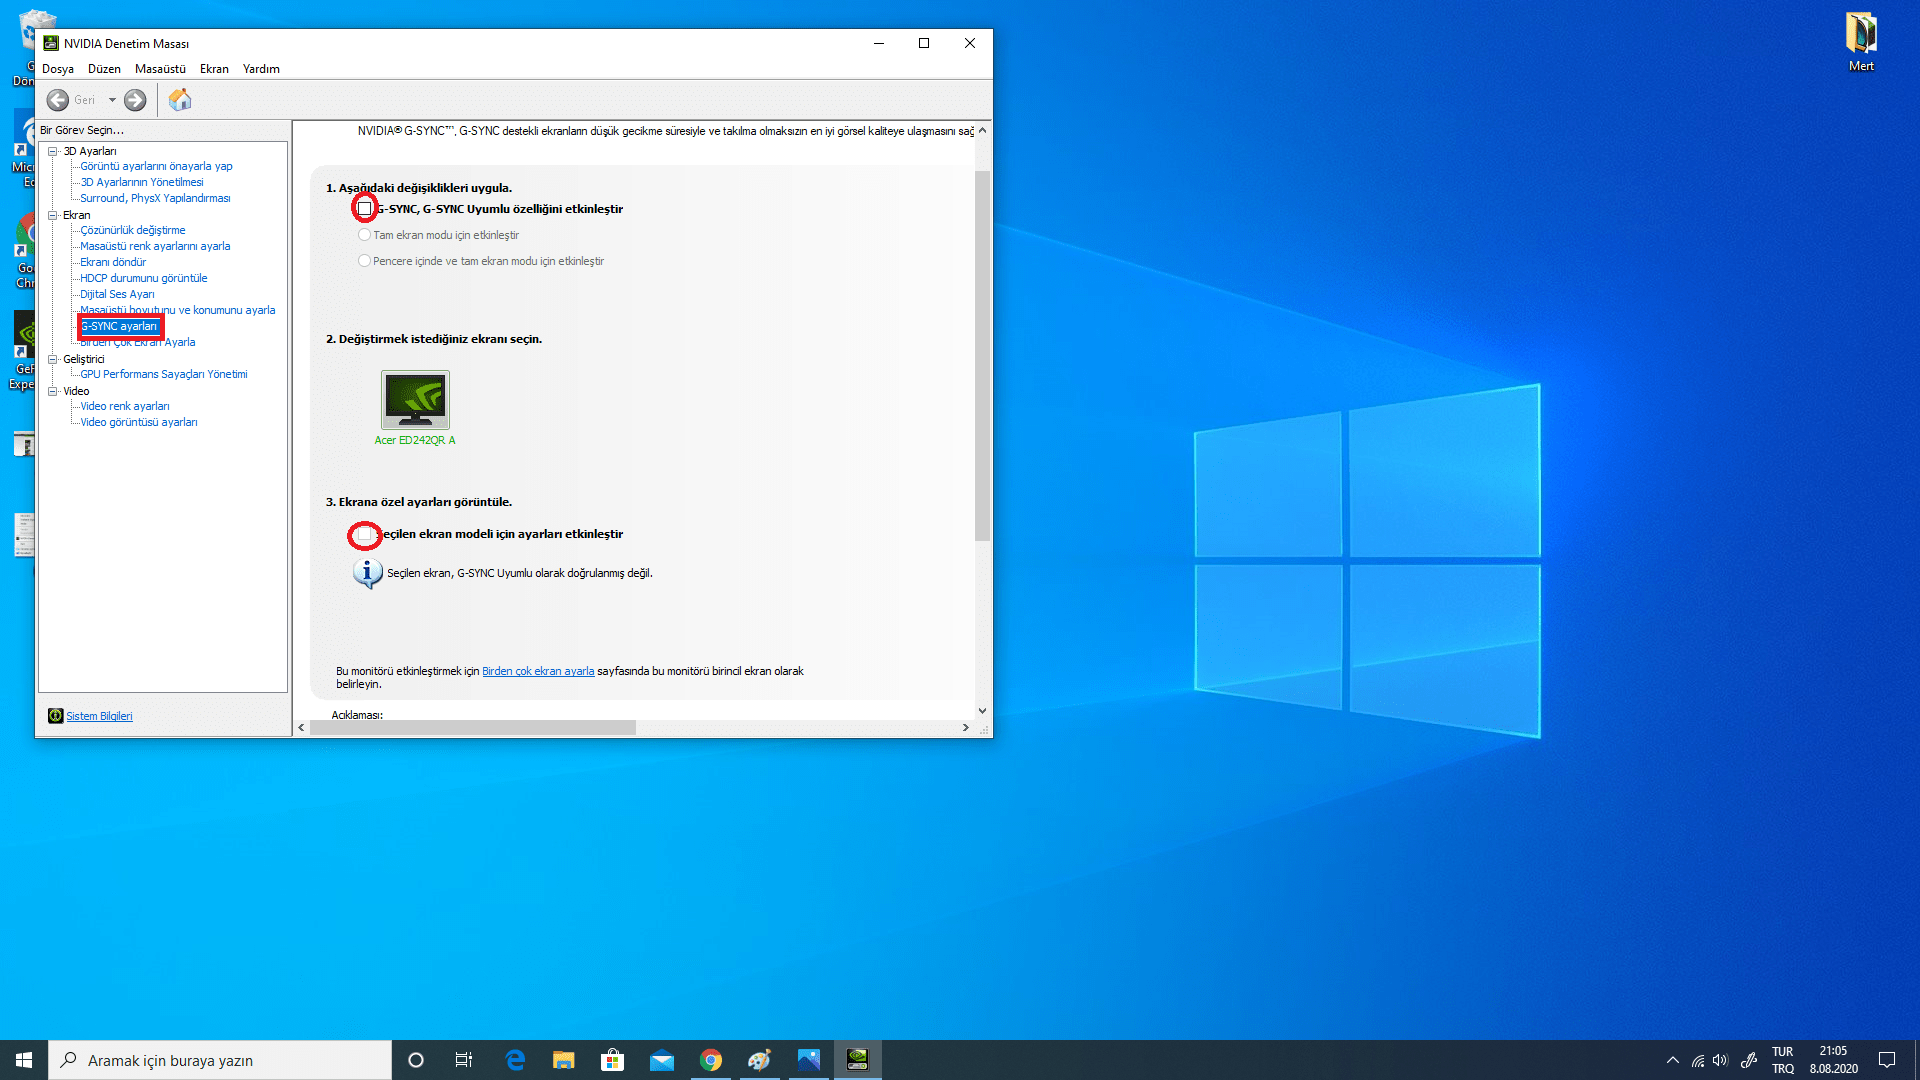Select 'Tam ekran modu için etkinleştir' radio

tap(364, 235)
